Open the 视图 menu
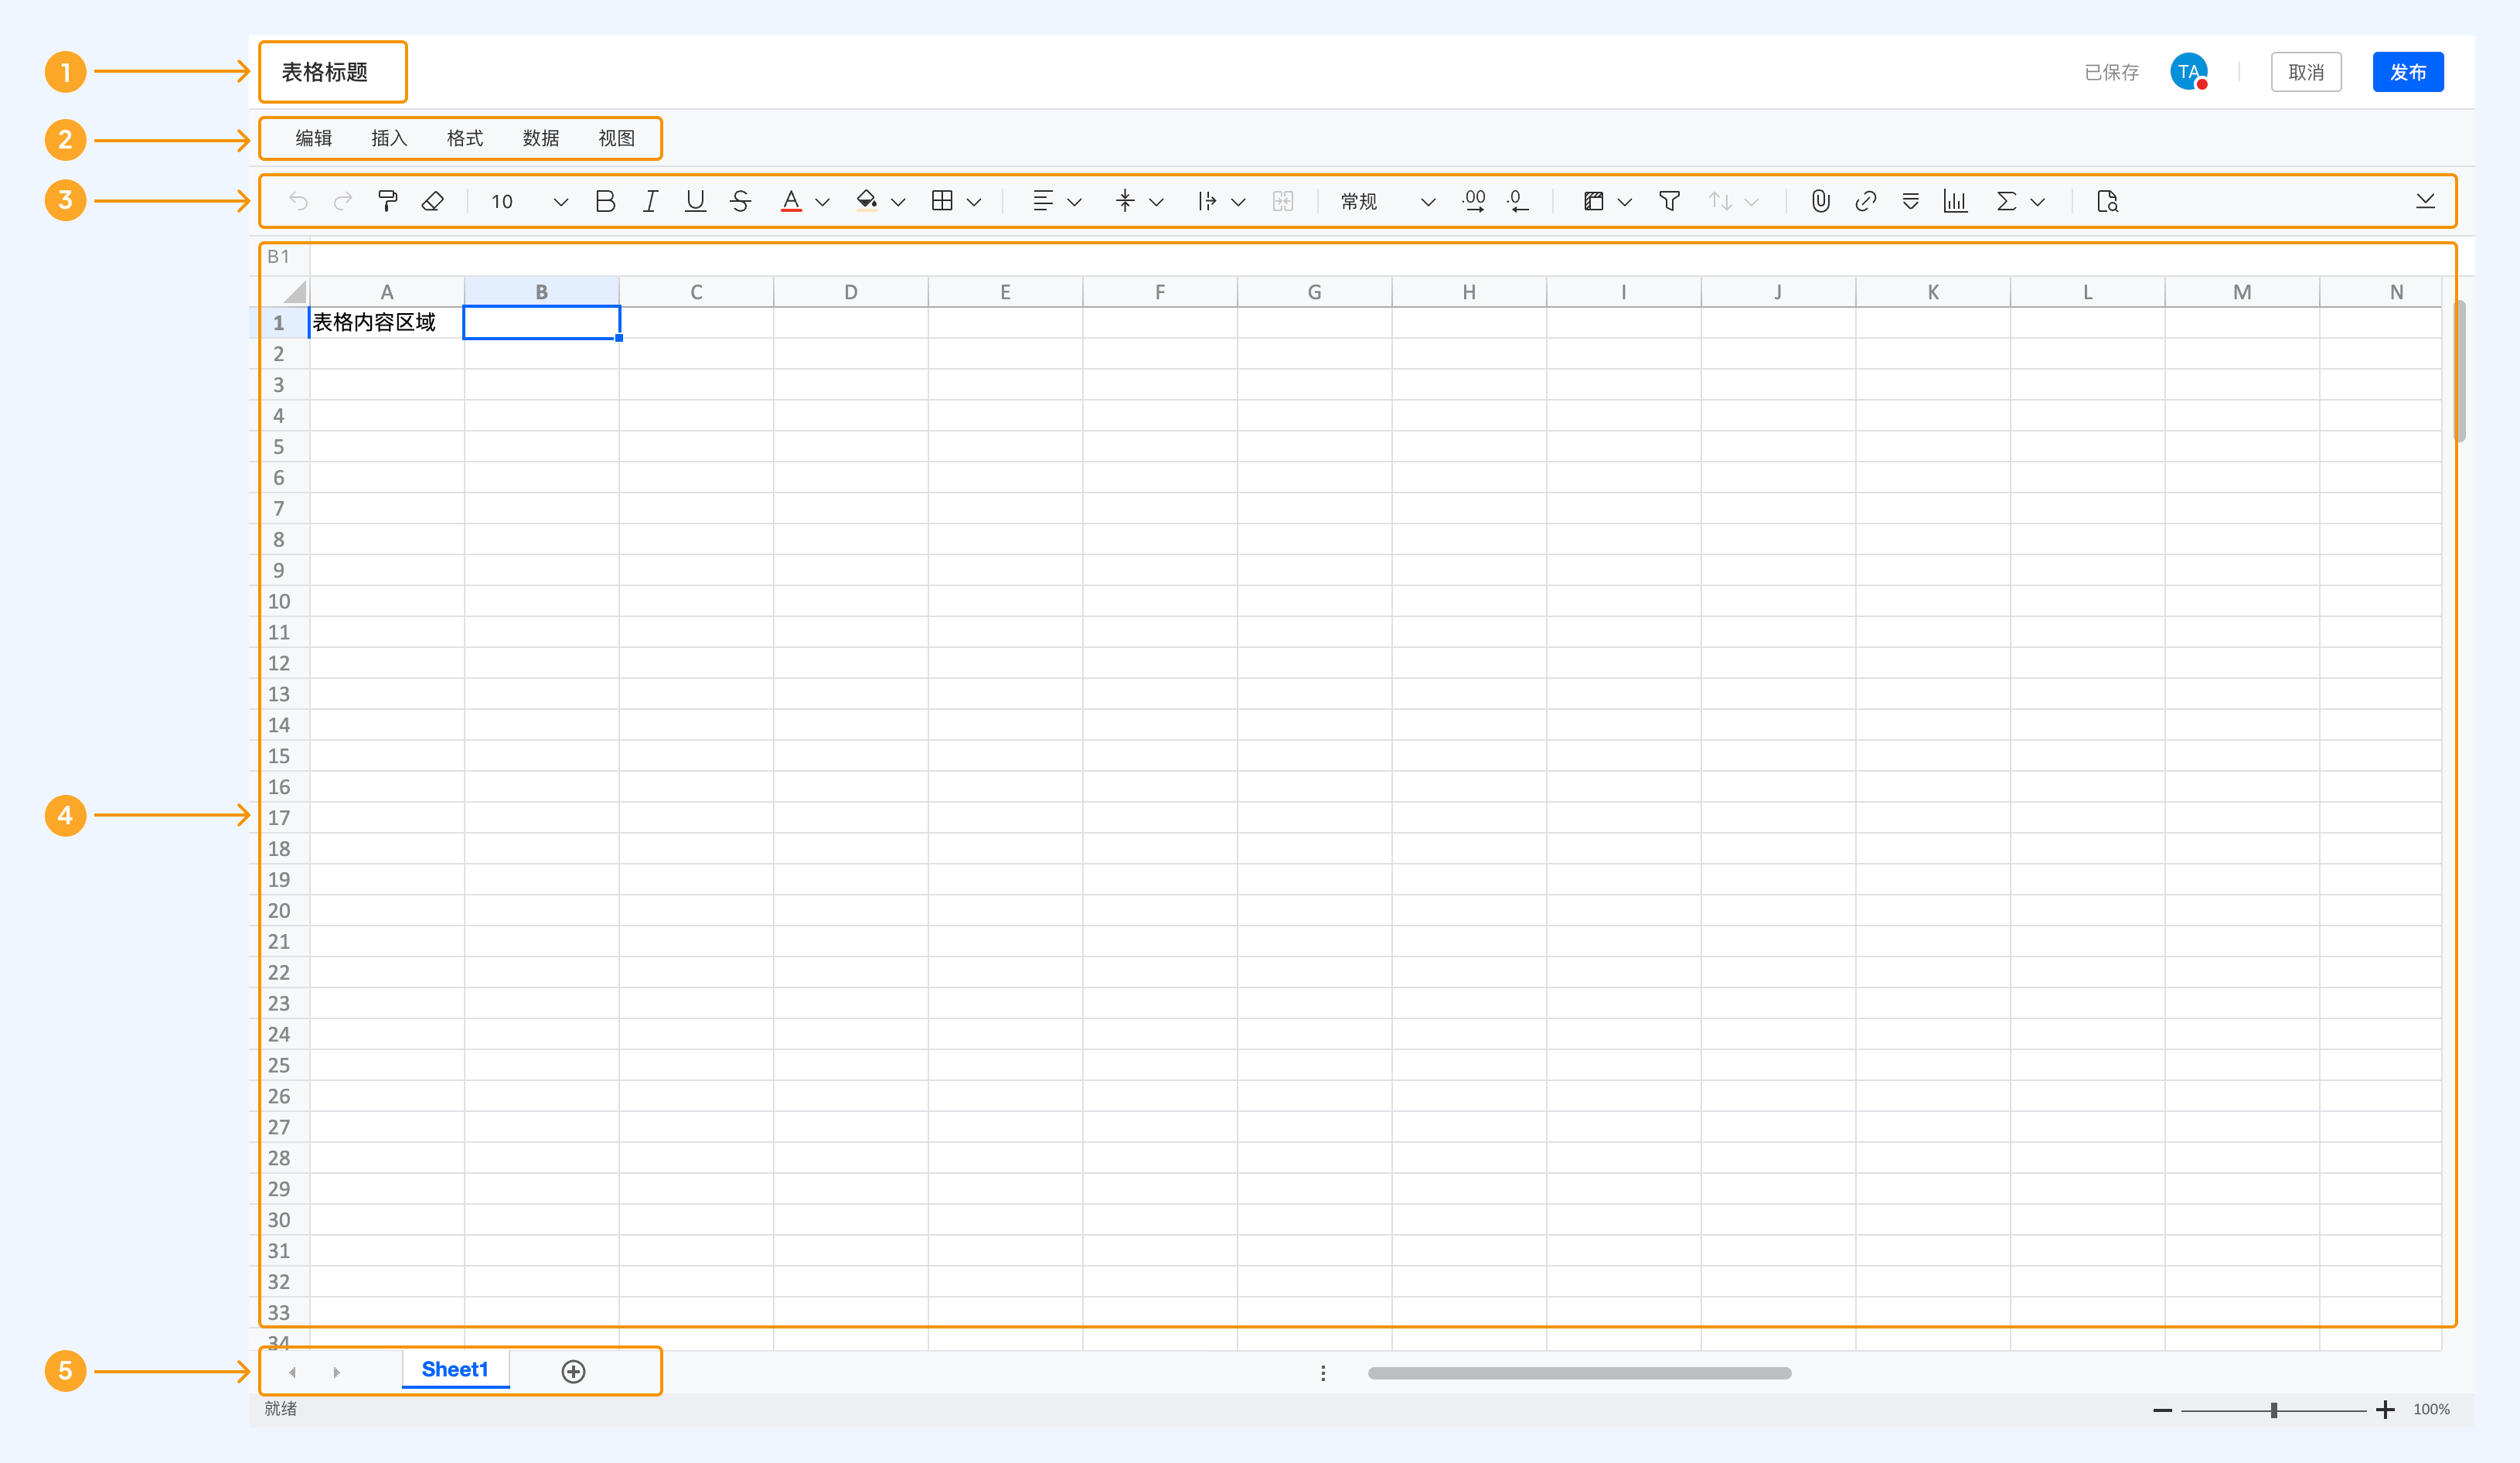 [x=617, y=138]
